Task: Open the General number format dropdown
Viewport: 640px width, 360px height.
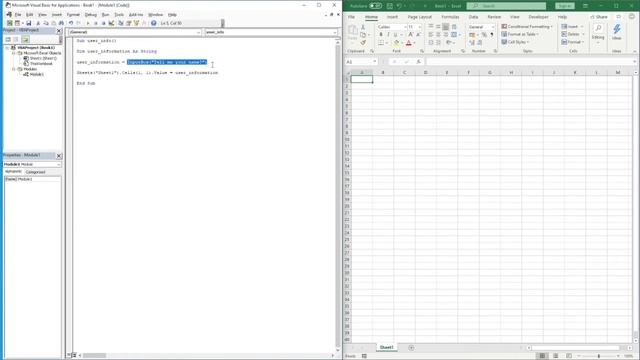Action: [493, 27]
